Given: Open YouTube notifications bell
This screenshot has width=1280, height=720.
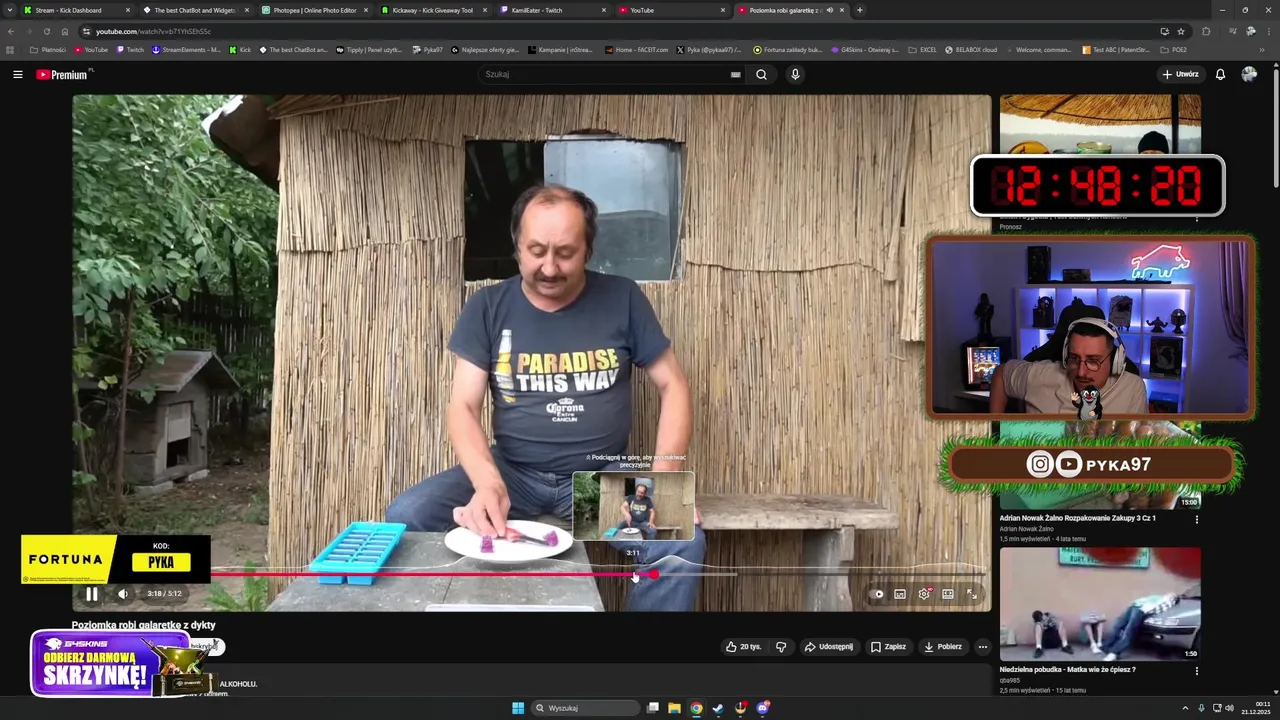Looking at the screenshot, I should [x=1220, y=74].
